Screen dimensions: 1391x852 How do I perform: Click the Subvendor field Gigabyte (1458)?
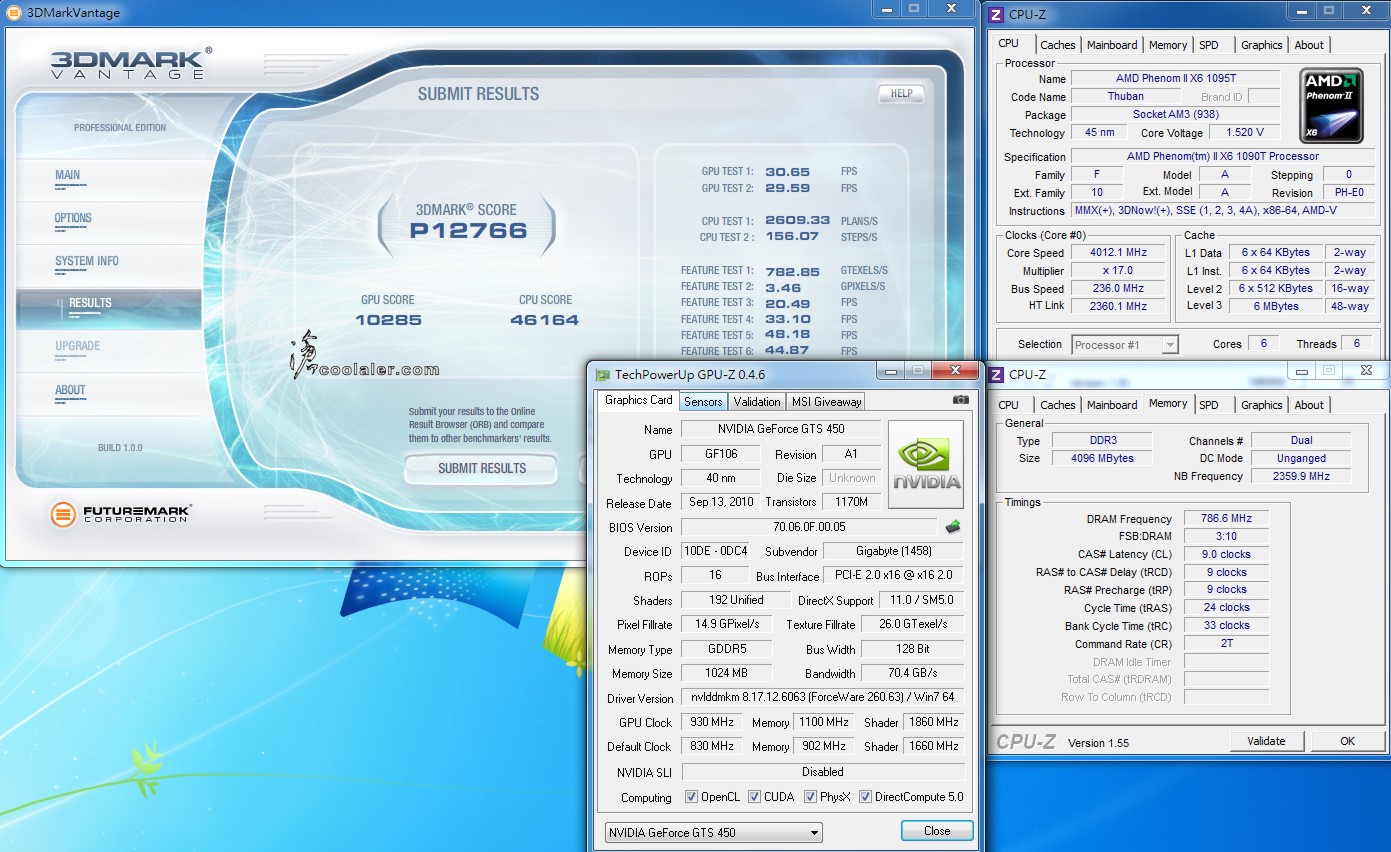coord(894,551)
